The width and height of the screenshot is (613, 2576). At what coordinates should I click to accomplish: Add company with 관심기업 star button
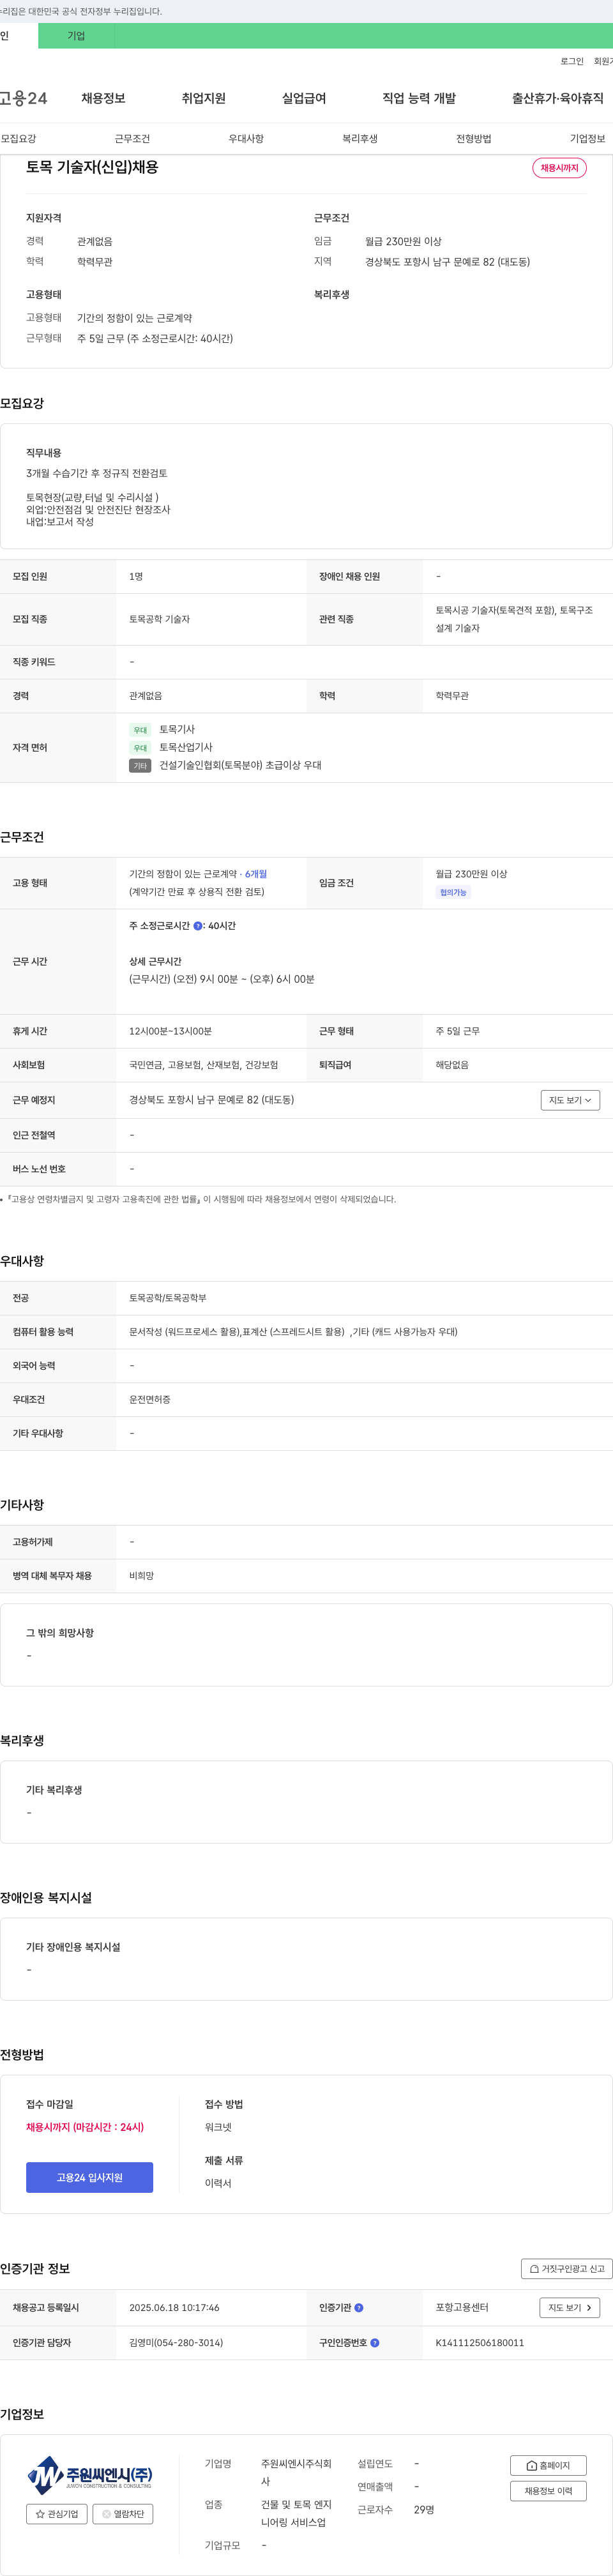pos(57,2514)
